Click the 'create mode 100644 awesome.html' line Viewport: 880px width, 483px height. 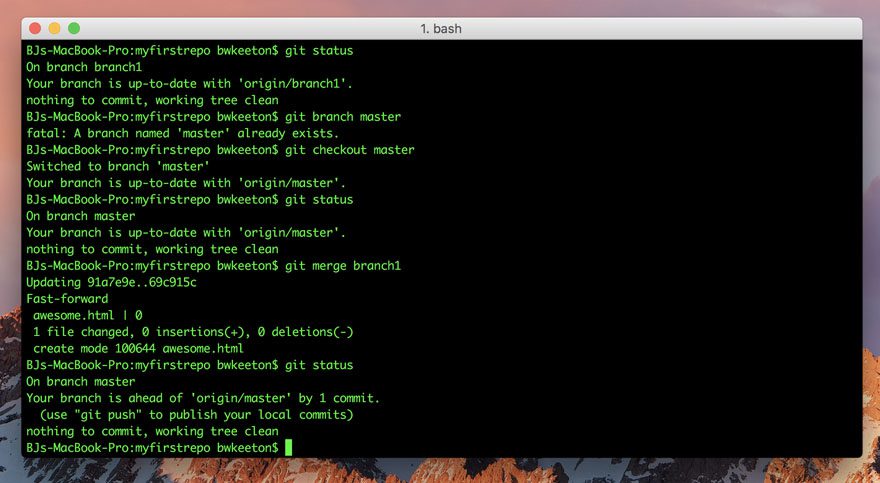coord(138,348)
